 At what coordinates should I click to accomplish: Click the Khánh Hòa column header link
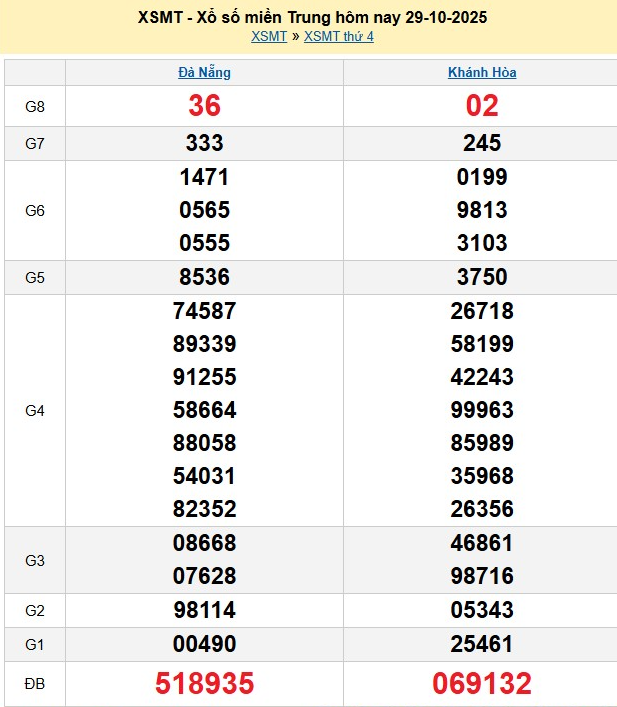[x=482, y=72]
